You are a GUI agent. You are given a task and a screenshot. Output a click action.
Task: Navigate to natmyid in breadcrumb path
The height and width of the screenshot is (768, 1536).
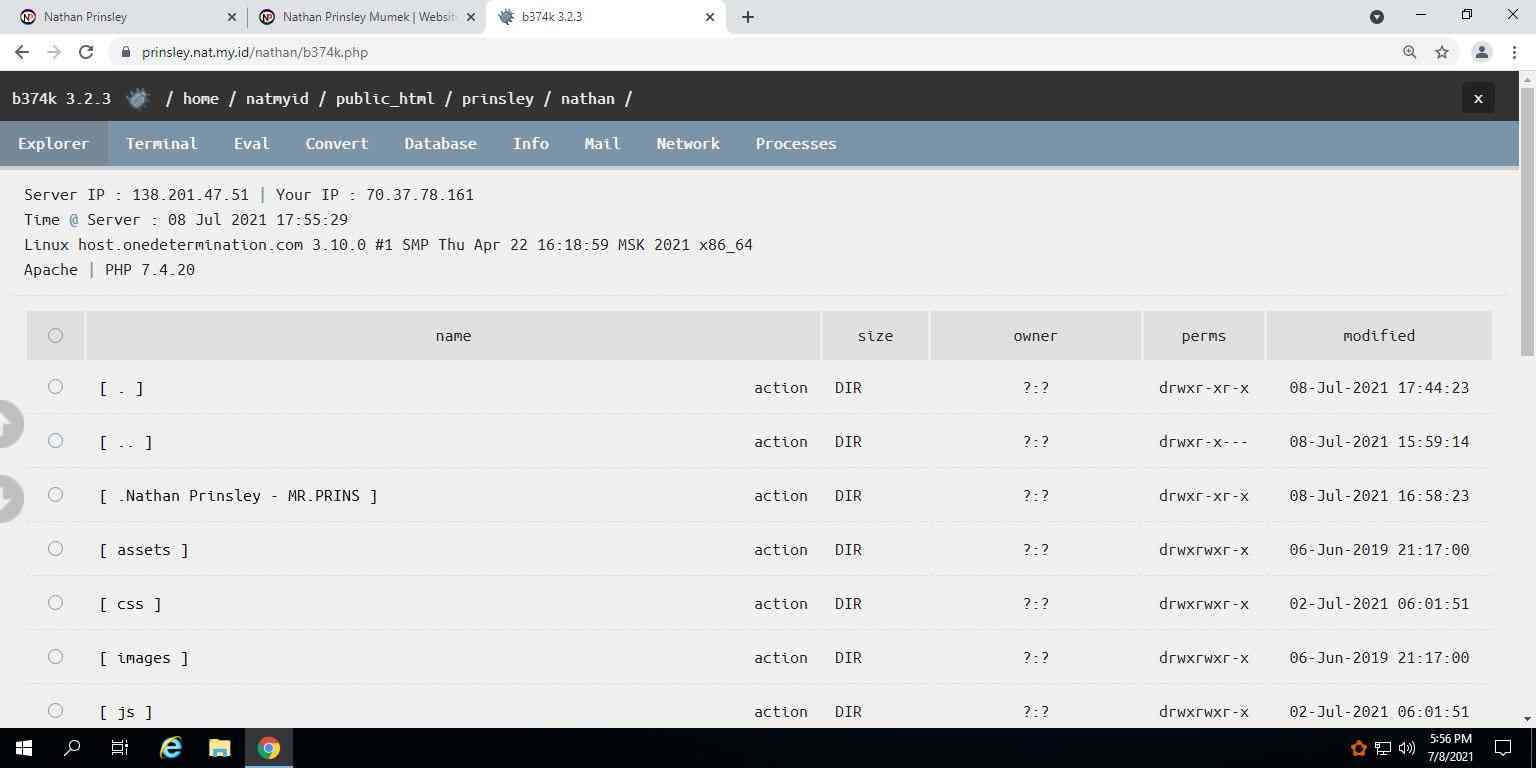tap(277, 98)
